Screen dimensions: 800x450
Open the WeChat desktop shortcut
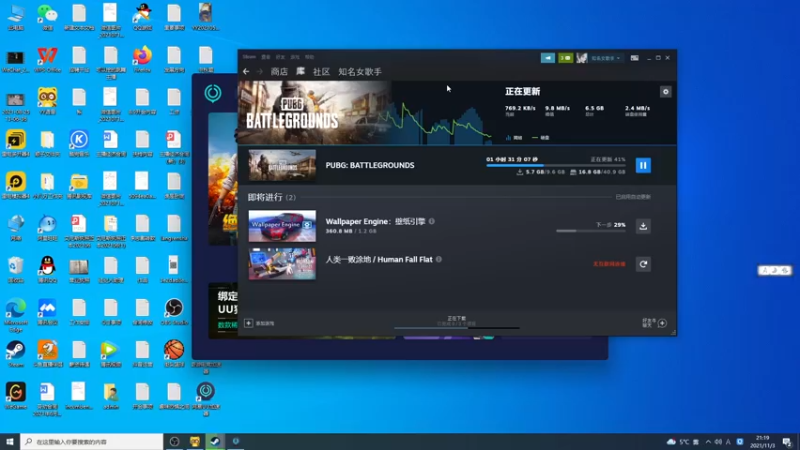coord(47,17)
